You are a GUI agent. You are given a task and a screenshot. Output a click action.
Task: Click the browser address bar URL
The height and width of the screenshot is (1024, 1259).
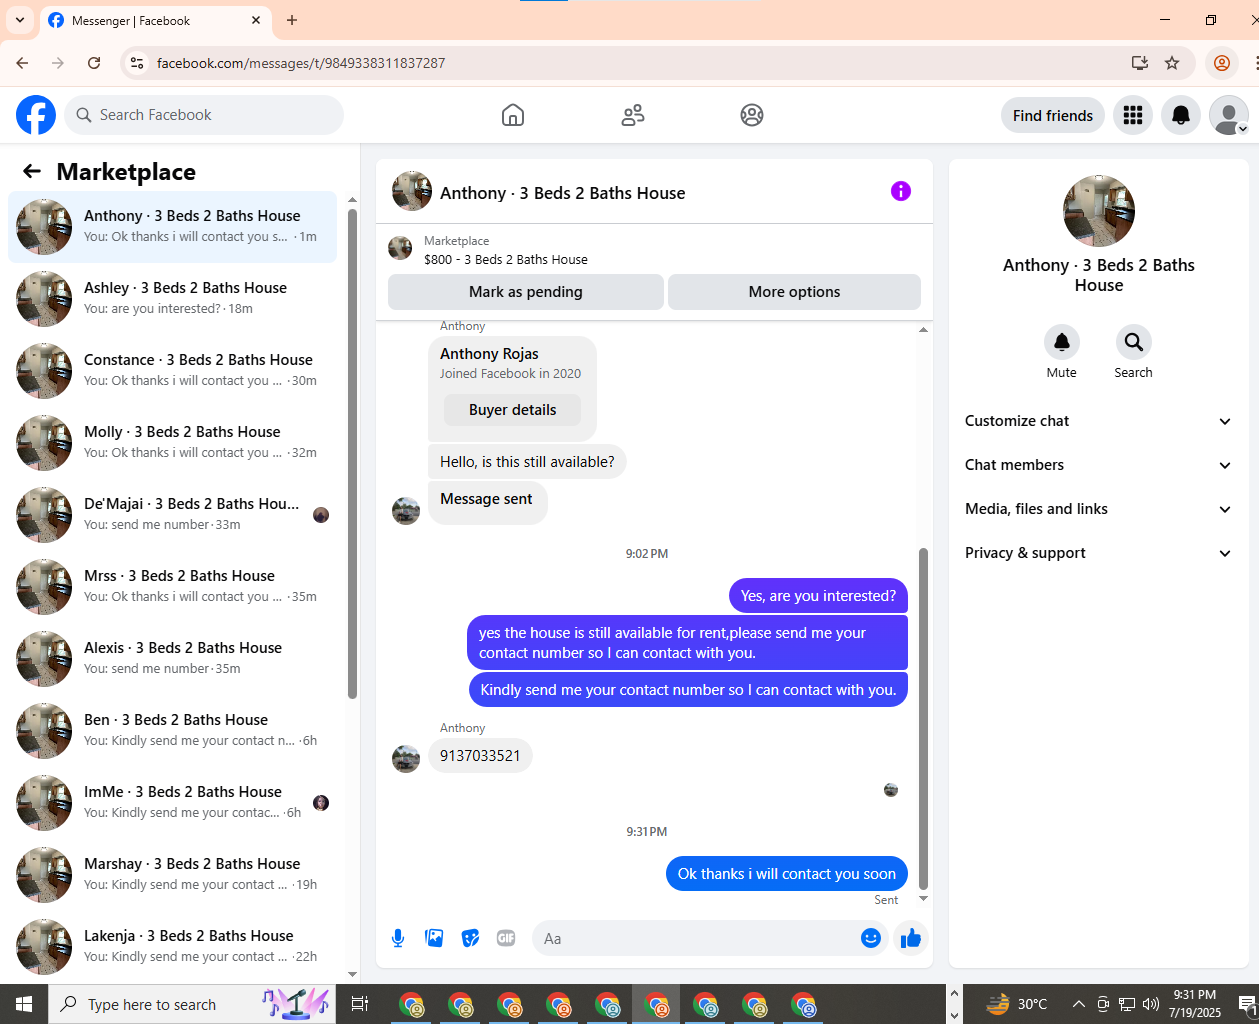click(x=301, y=63)
